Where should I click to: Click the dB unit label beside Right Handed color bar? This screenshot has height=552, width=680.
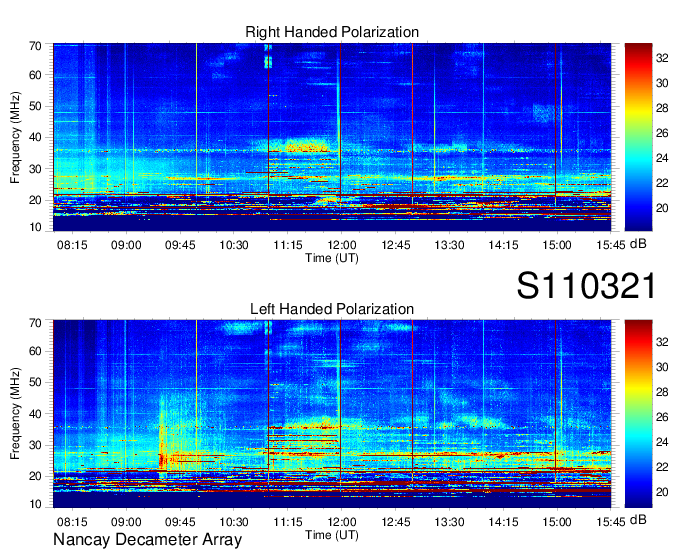pyautogui.click(x=638, y=244)
